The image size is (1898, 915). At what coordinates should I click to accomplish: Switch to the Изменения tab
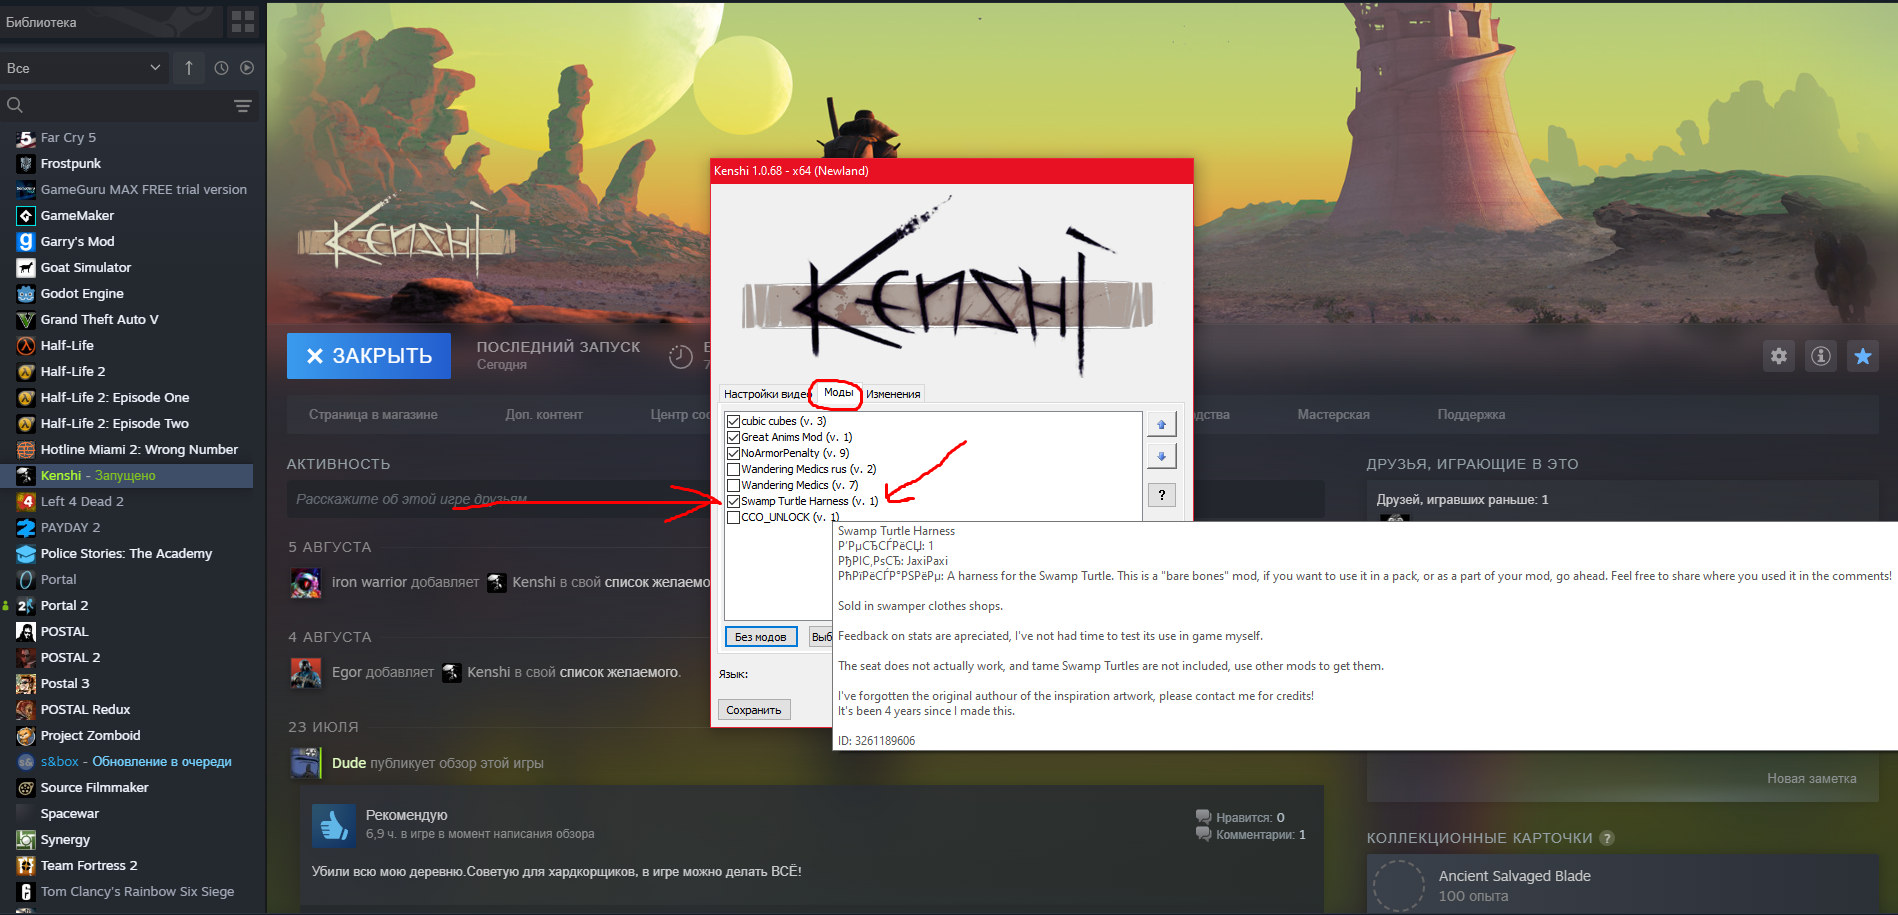[893, 394]
